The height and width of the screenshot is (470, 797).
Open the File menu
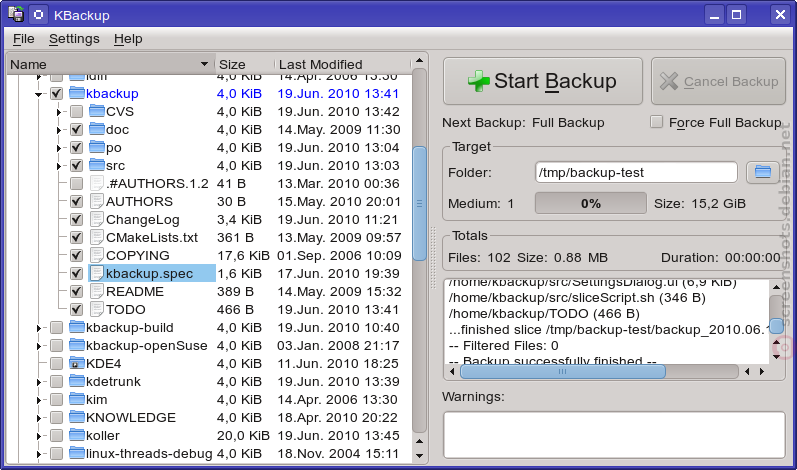tap(23, 39)
